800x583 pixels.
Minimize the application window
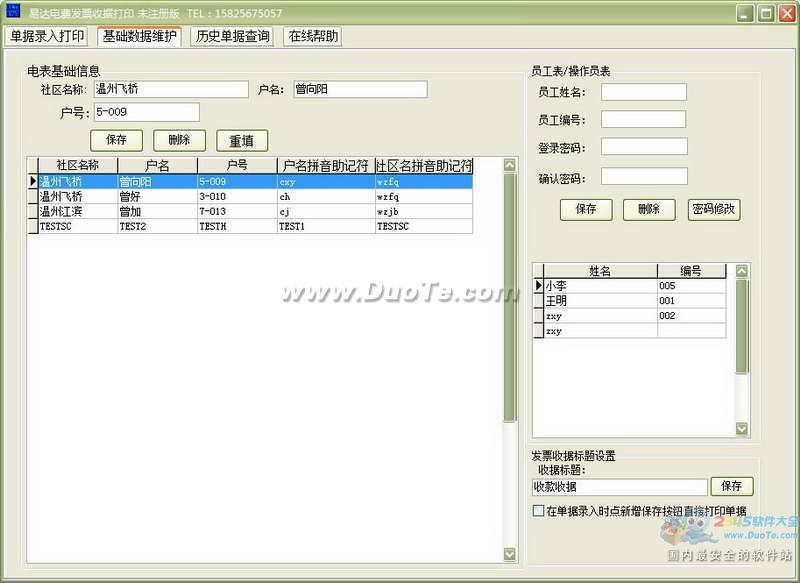[745, 13]
